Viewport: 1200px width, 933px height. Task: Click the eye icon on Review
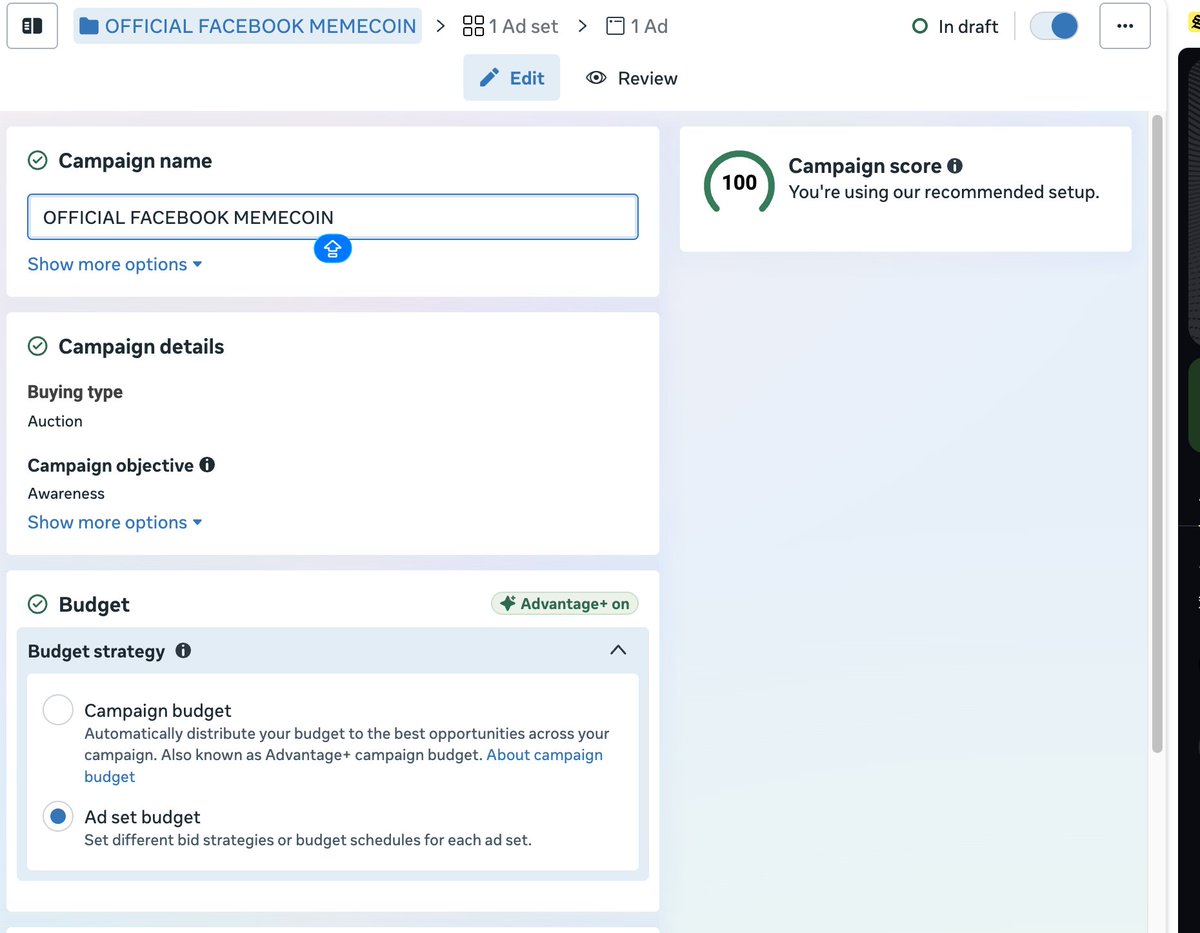click(597, 78)
